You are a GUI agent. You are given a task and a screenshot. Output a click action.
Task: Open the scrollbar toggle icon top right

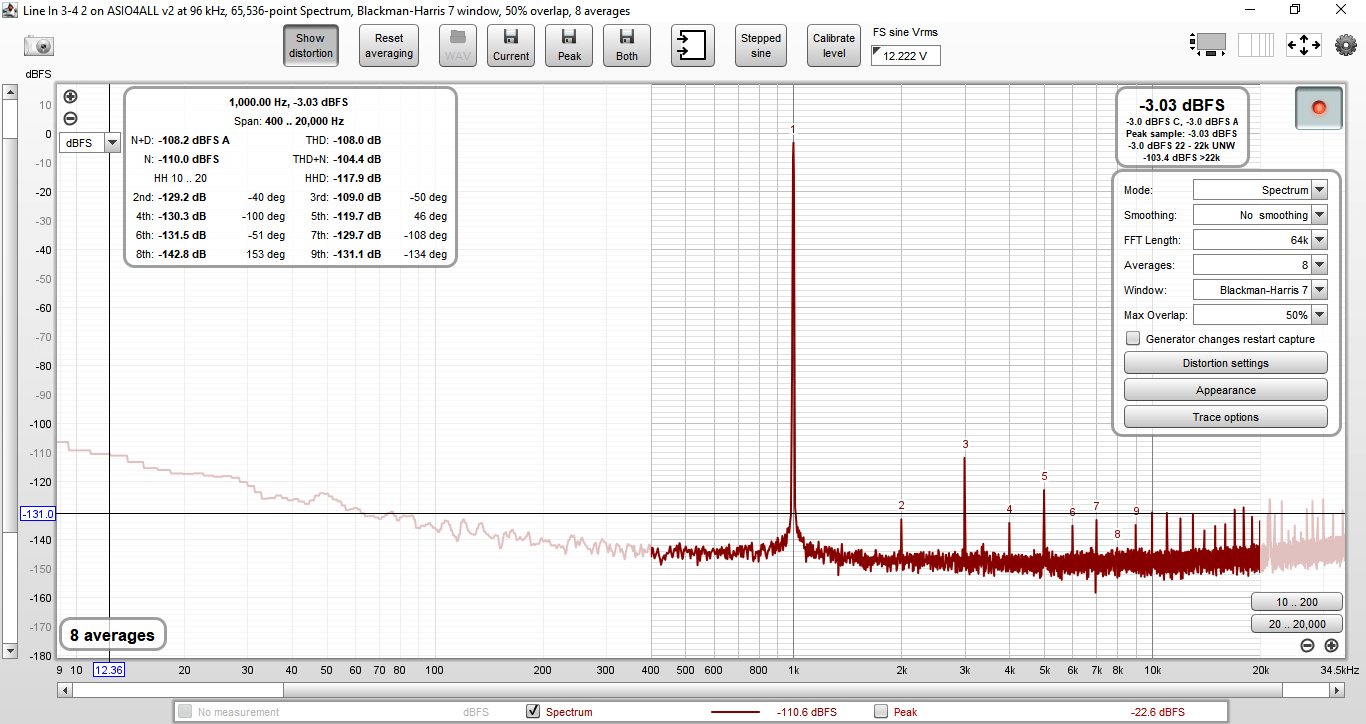(1209, 44)
